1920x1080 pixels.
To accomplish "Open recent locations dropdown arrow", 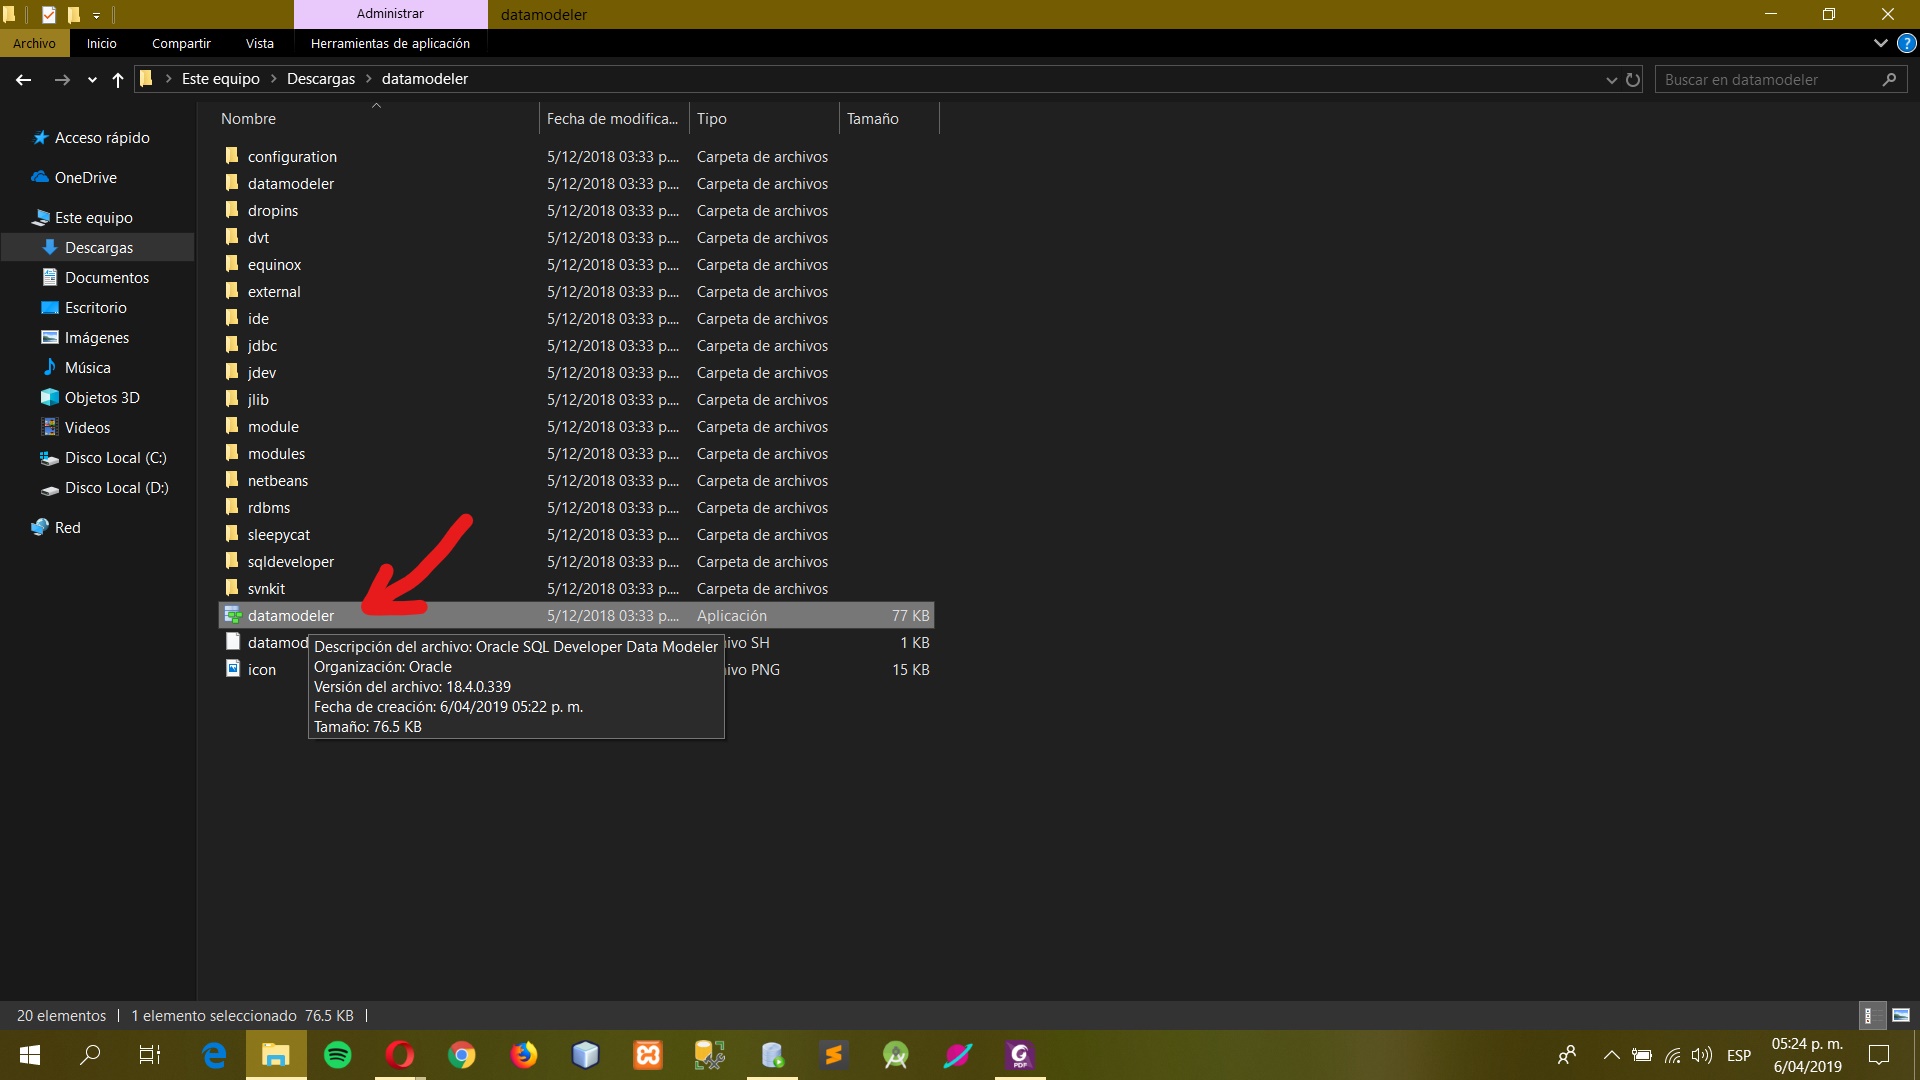I will pyautogui.click(x=92, y=80).
